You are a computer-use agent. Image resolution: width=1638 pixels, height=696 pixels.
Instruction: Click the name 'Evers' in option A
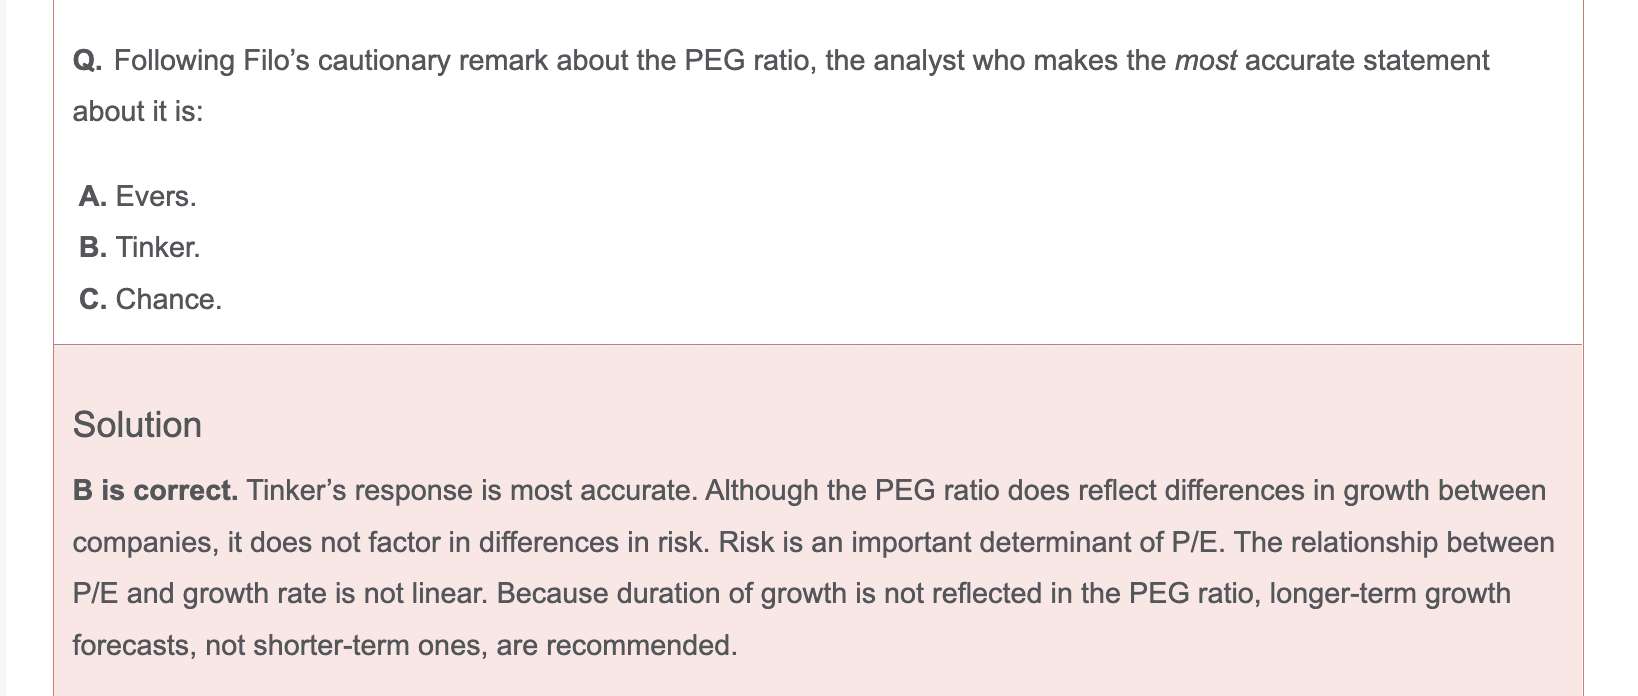click(x=156, y=196)
